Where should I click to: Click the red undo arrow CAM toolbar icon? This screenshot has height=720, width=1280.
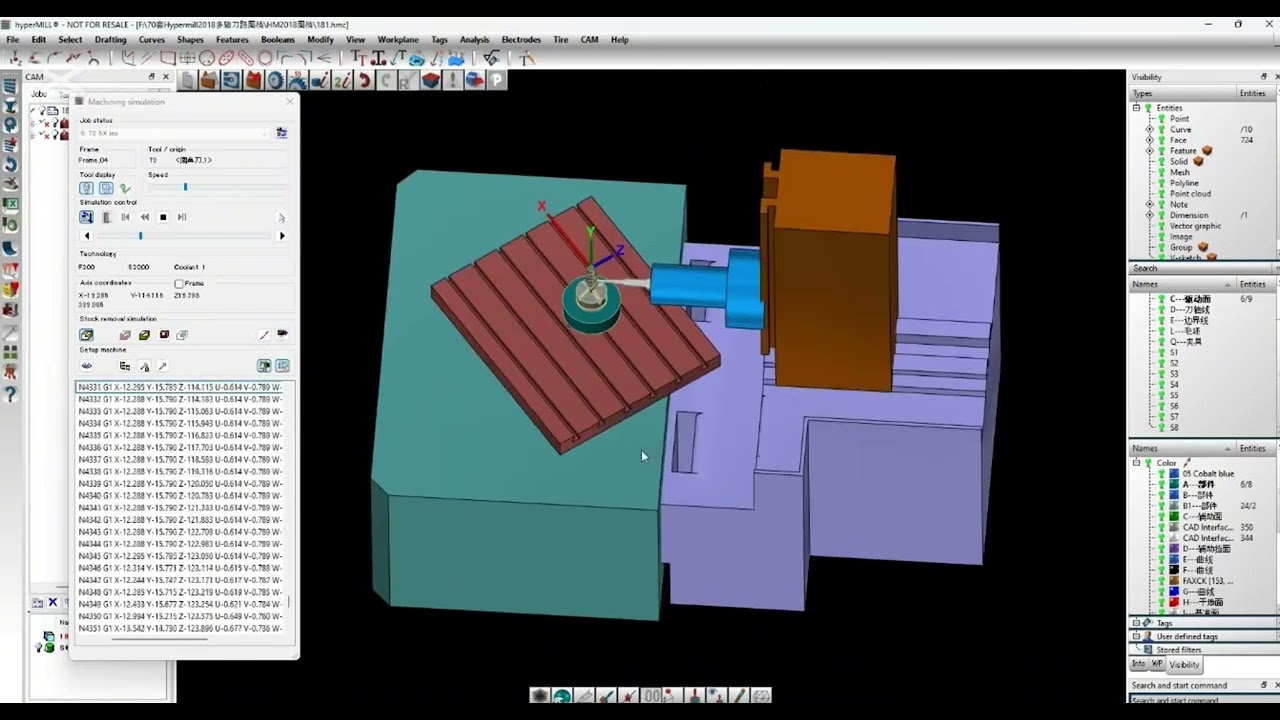(365, 80)
